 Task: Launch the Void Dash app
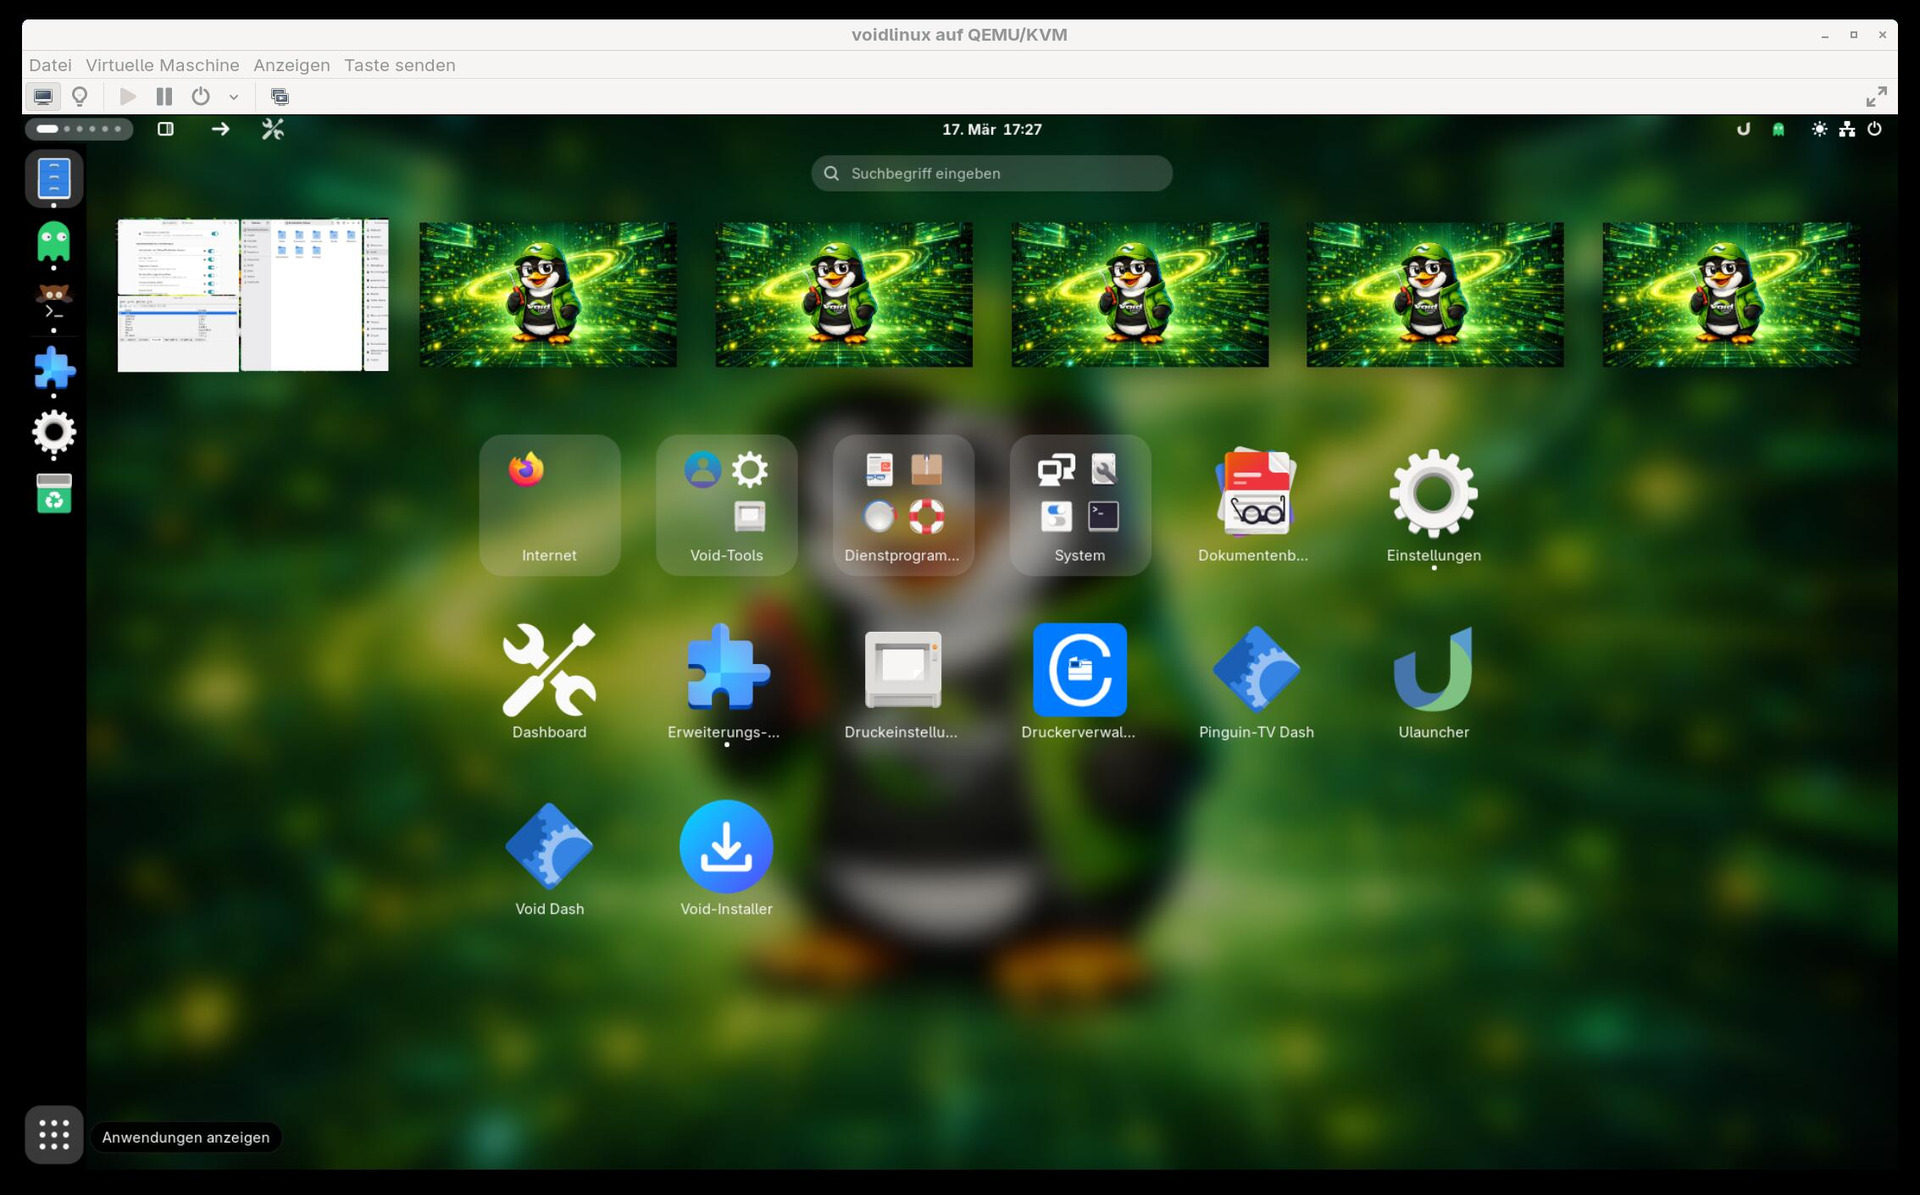coord(549,848)
